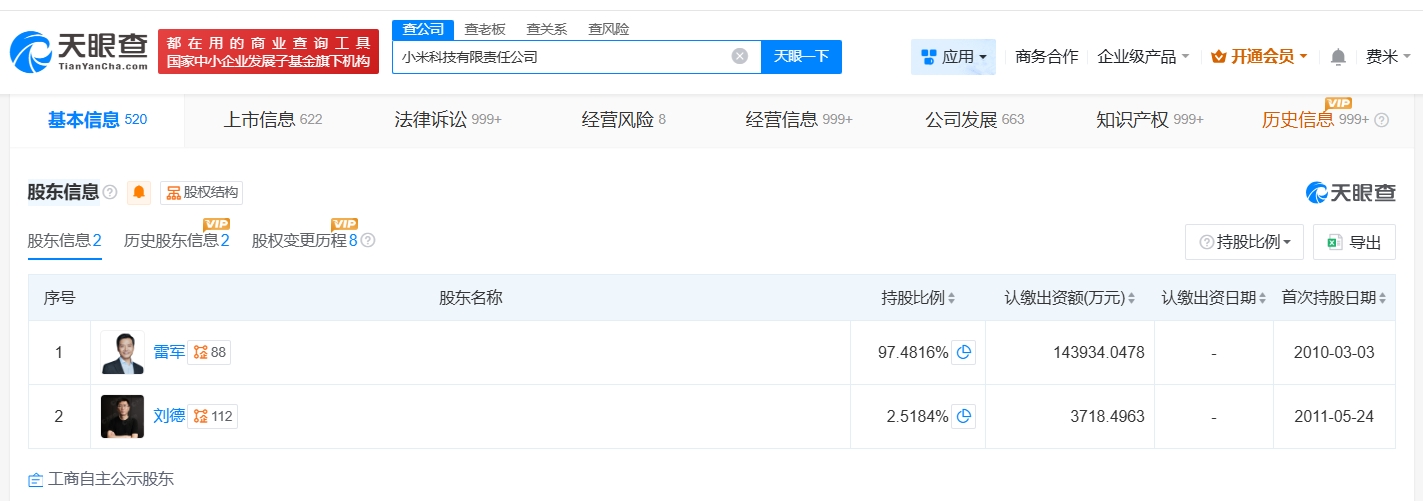Open pie chart icon for 刘德's shareholding
This screenshot has width=1423, height=501.
click(x=963, y=416)
